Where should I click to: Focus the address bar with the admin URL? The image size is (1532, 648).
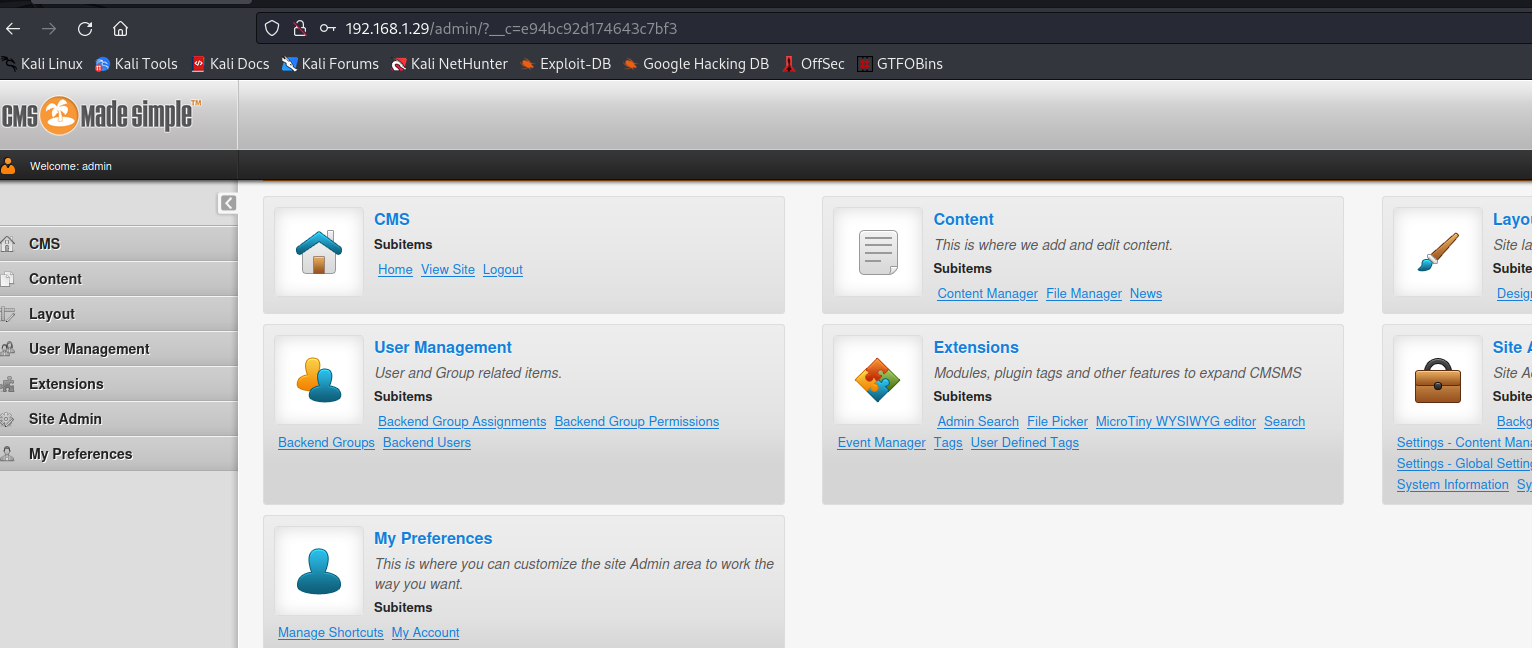click(x=893, y=29)
